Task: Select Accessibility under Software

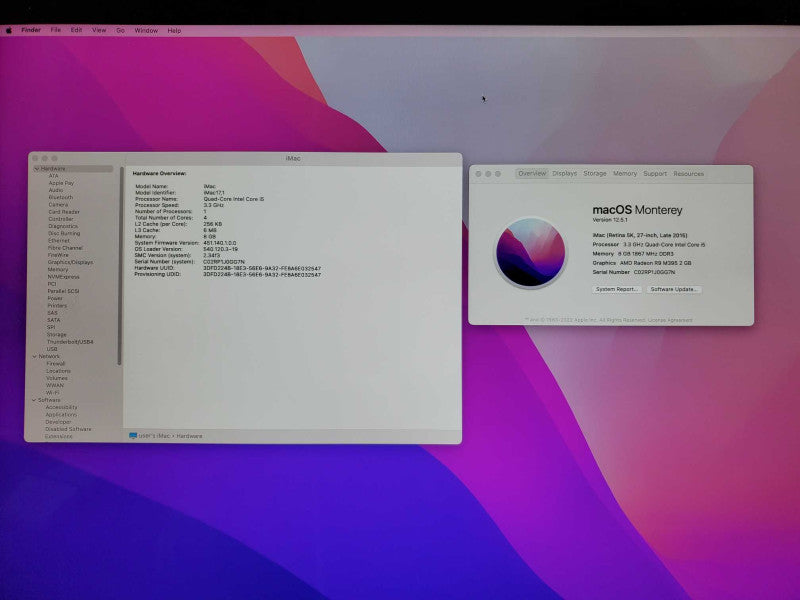Action: pos(61,407)
